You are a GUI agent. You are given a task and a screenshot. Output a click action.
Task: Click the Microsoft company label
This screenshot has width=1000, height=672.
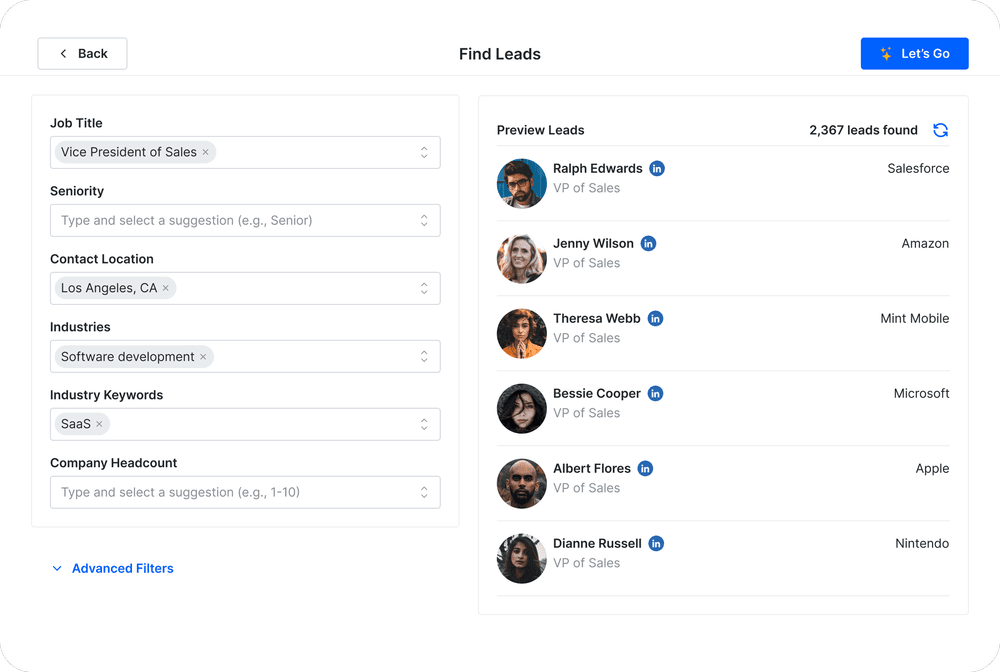(x=922, y=393)
